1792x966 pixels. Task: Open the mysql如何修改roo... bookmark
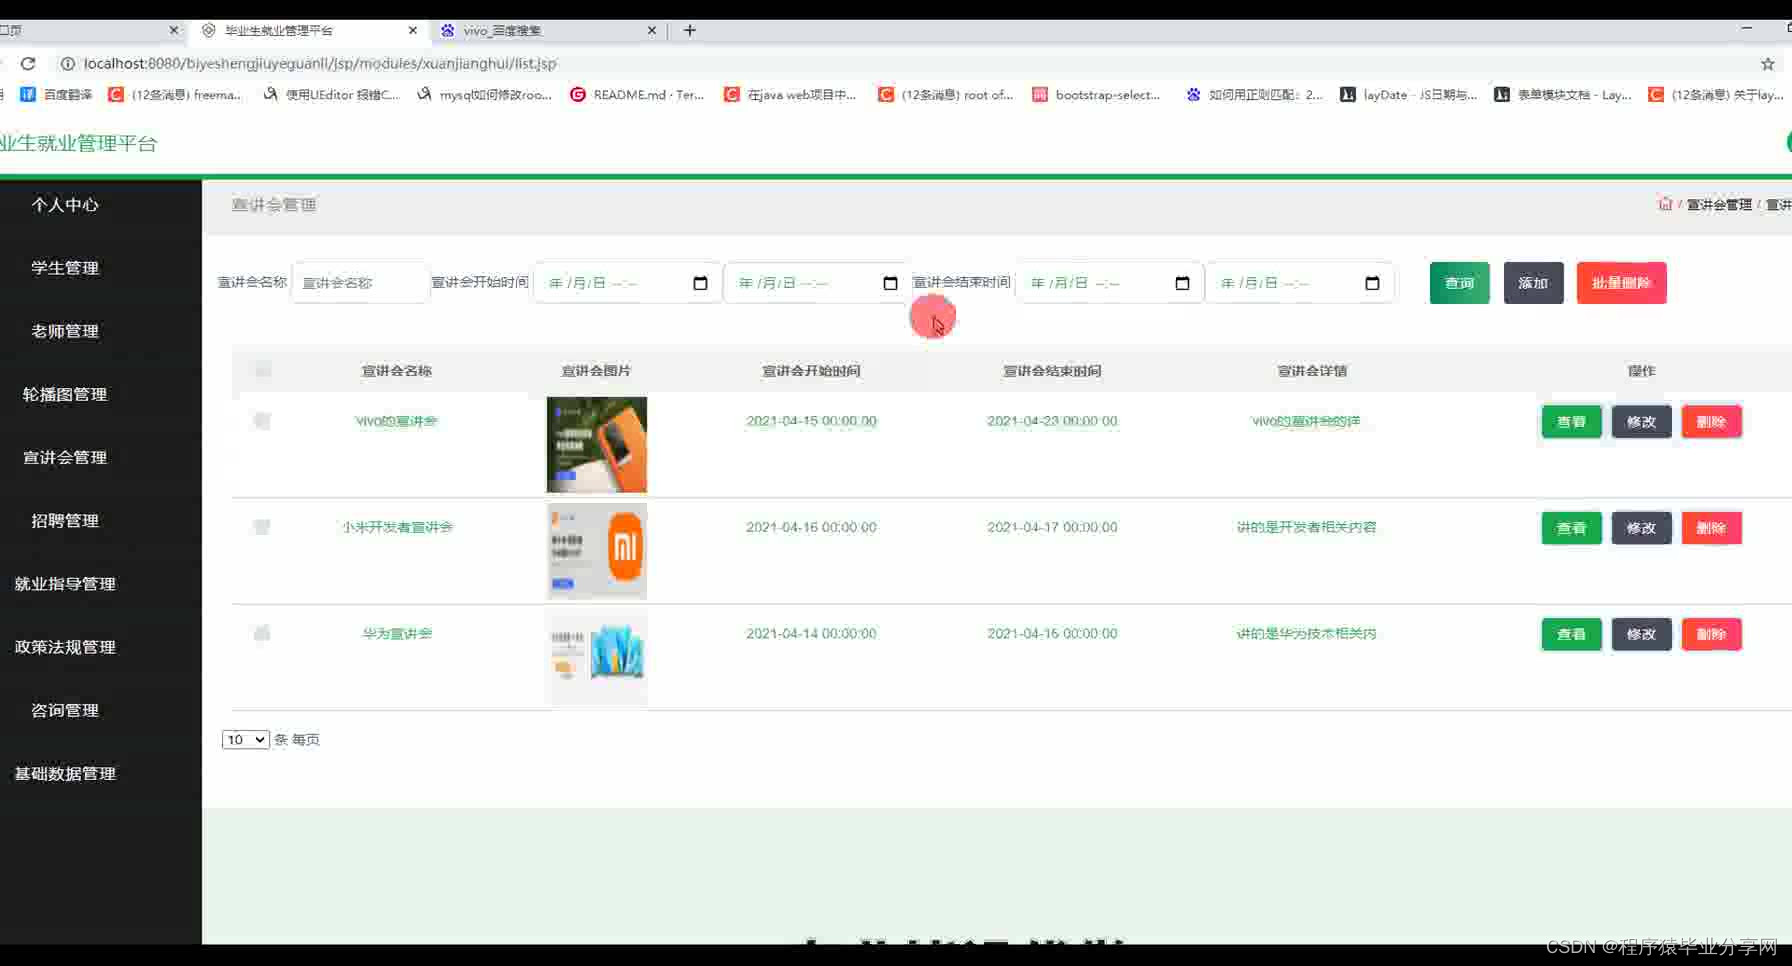pos(484,94)
